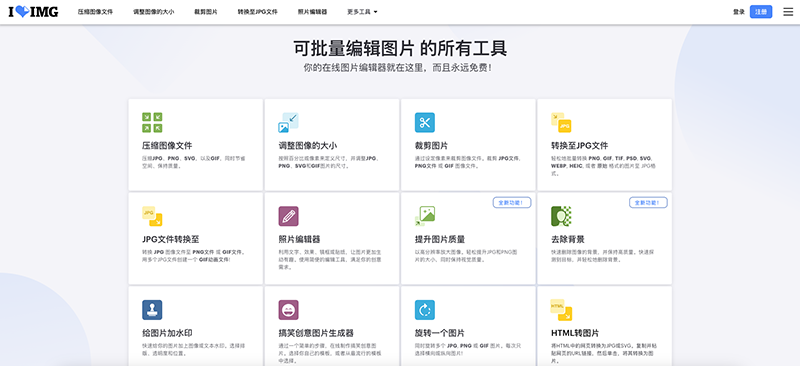Open 照片编辑器 in the top navigation
Image resolution: width=800 pixels, height=366 pixels.
click(312, 12)
